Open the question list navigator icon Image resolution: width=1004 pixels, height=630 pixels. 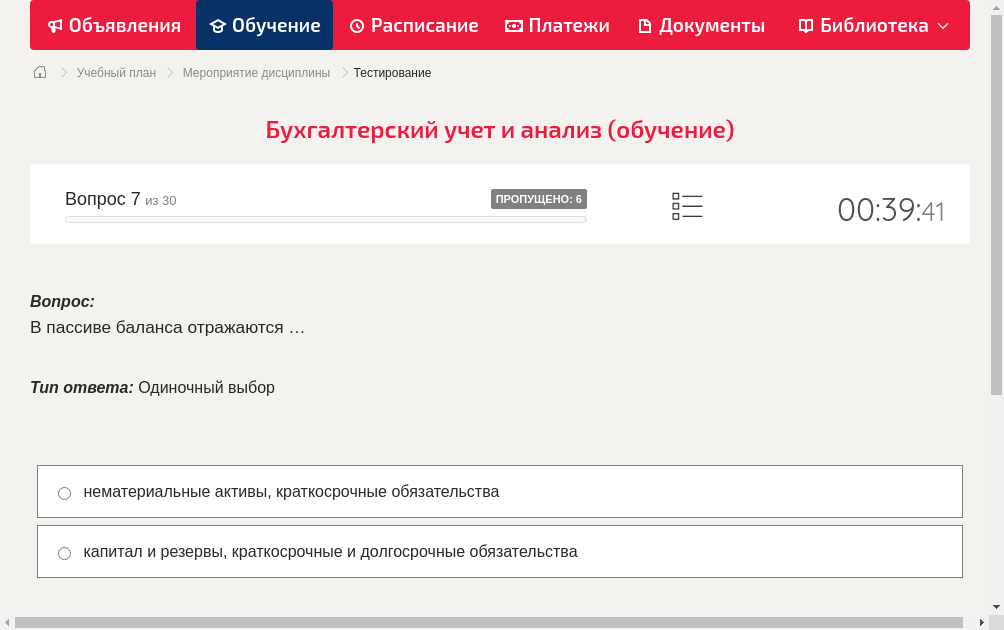coord(687,206)
